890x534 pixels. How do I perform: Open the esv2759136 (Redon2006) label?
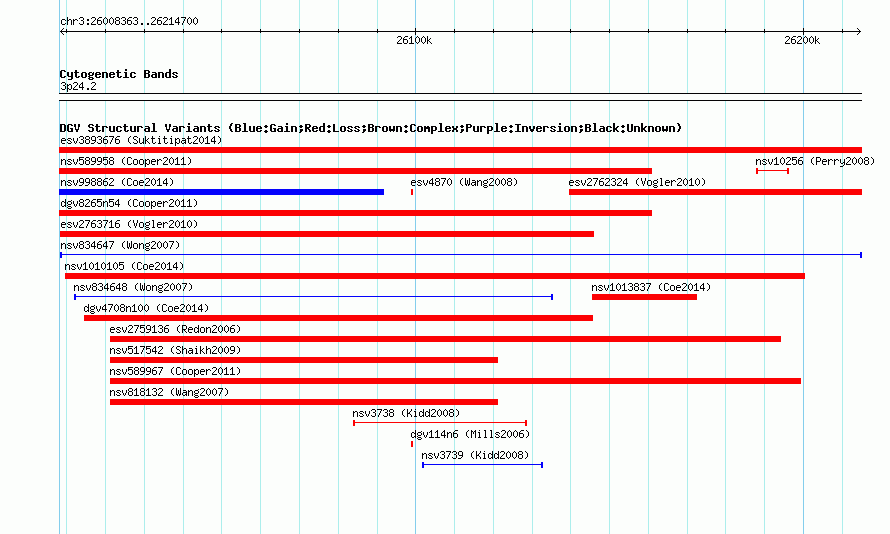click(175, 329)
